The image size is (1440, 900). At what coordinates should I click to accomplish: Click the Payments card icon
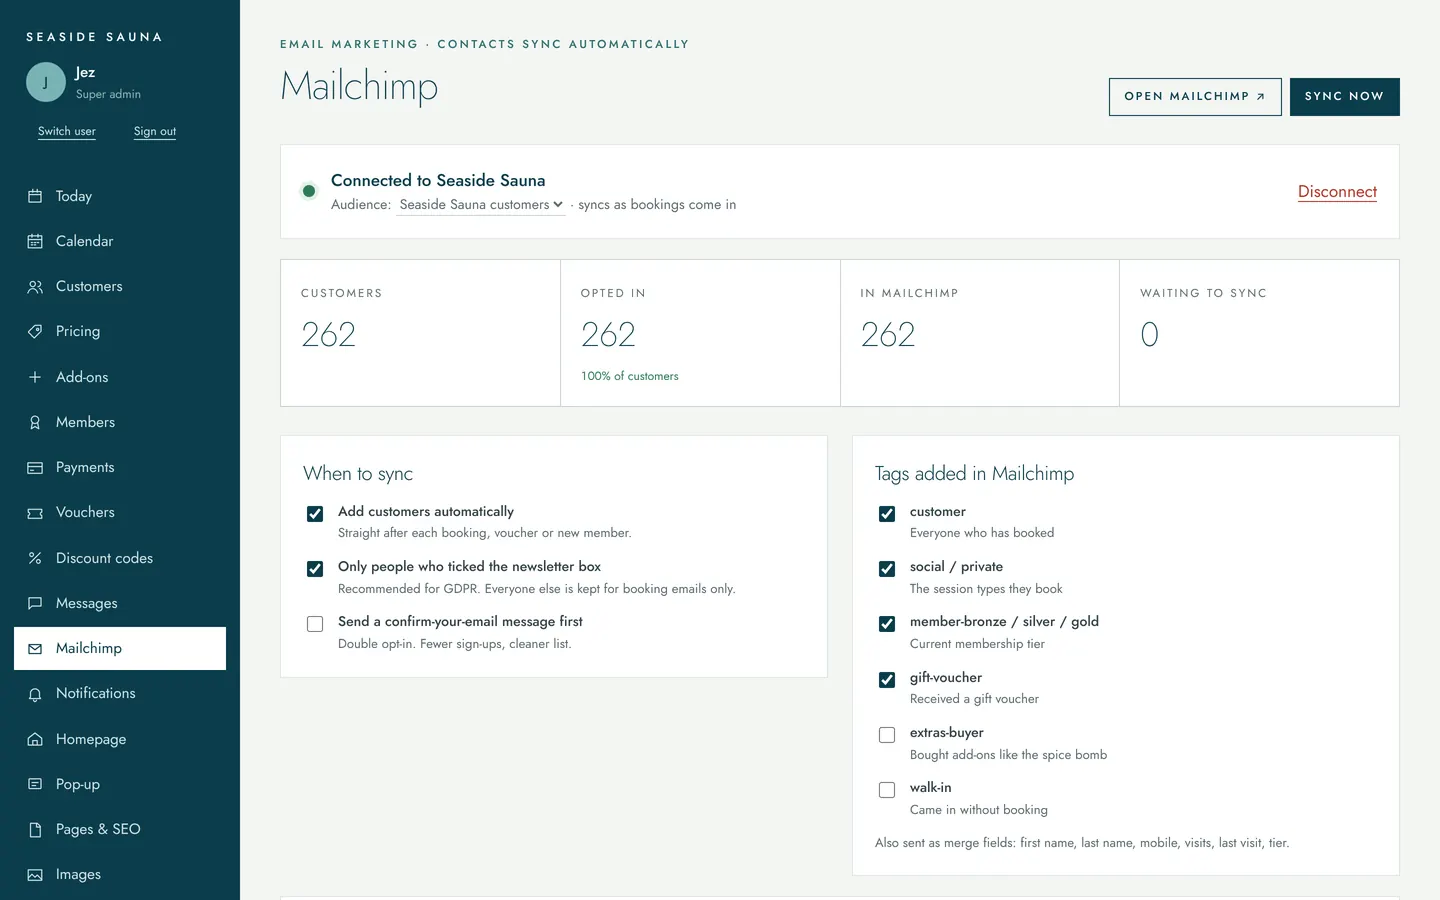tap(35, 467)
